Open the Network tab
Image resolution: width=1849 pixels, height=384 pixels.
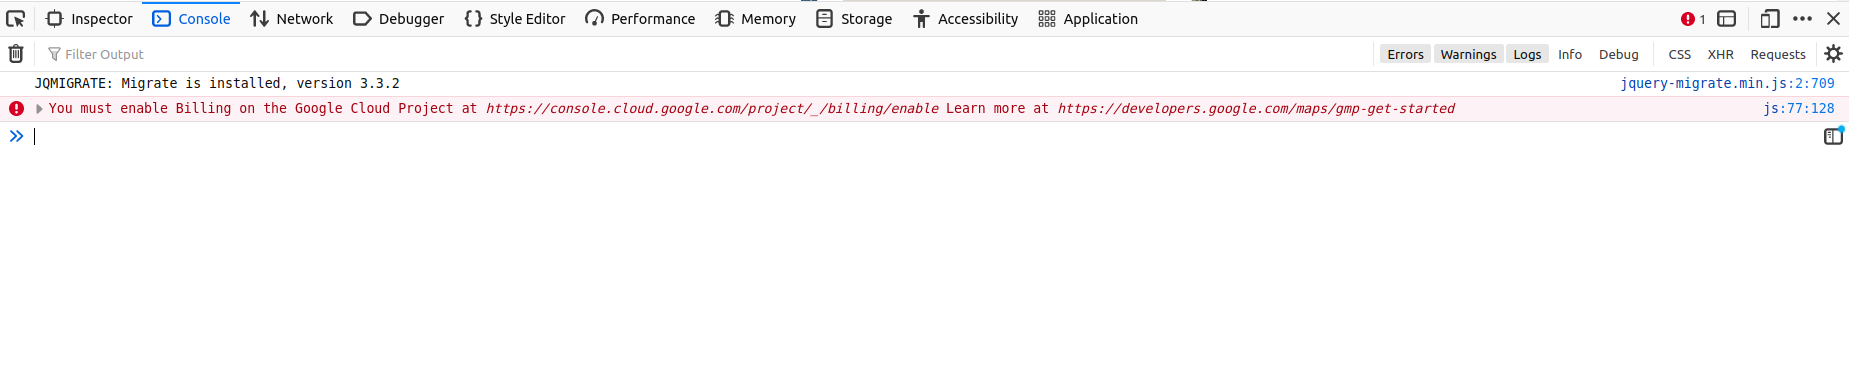click(292, 19)
